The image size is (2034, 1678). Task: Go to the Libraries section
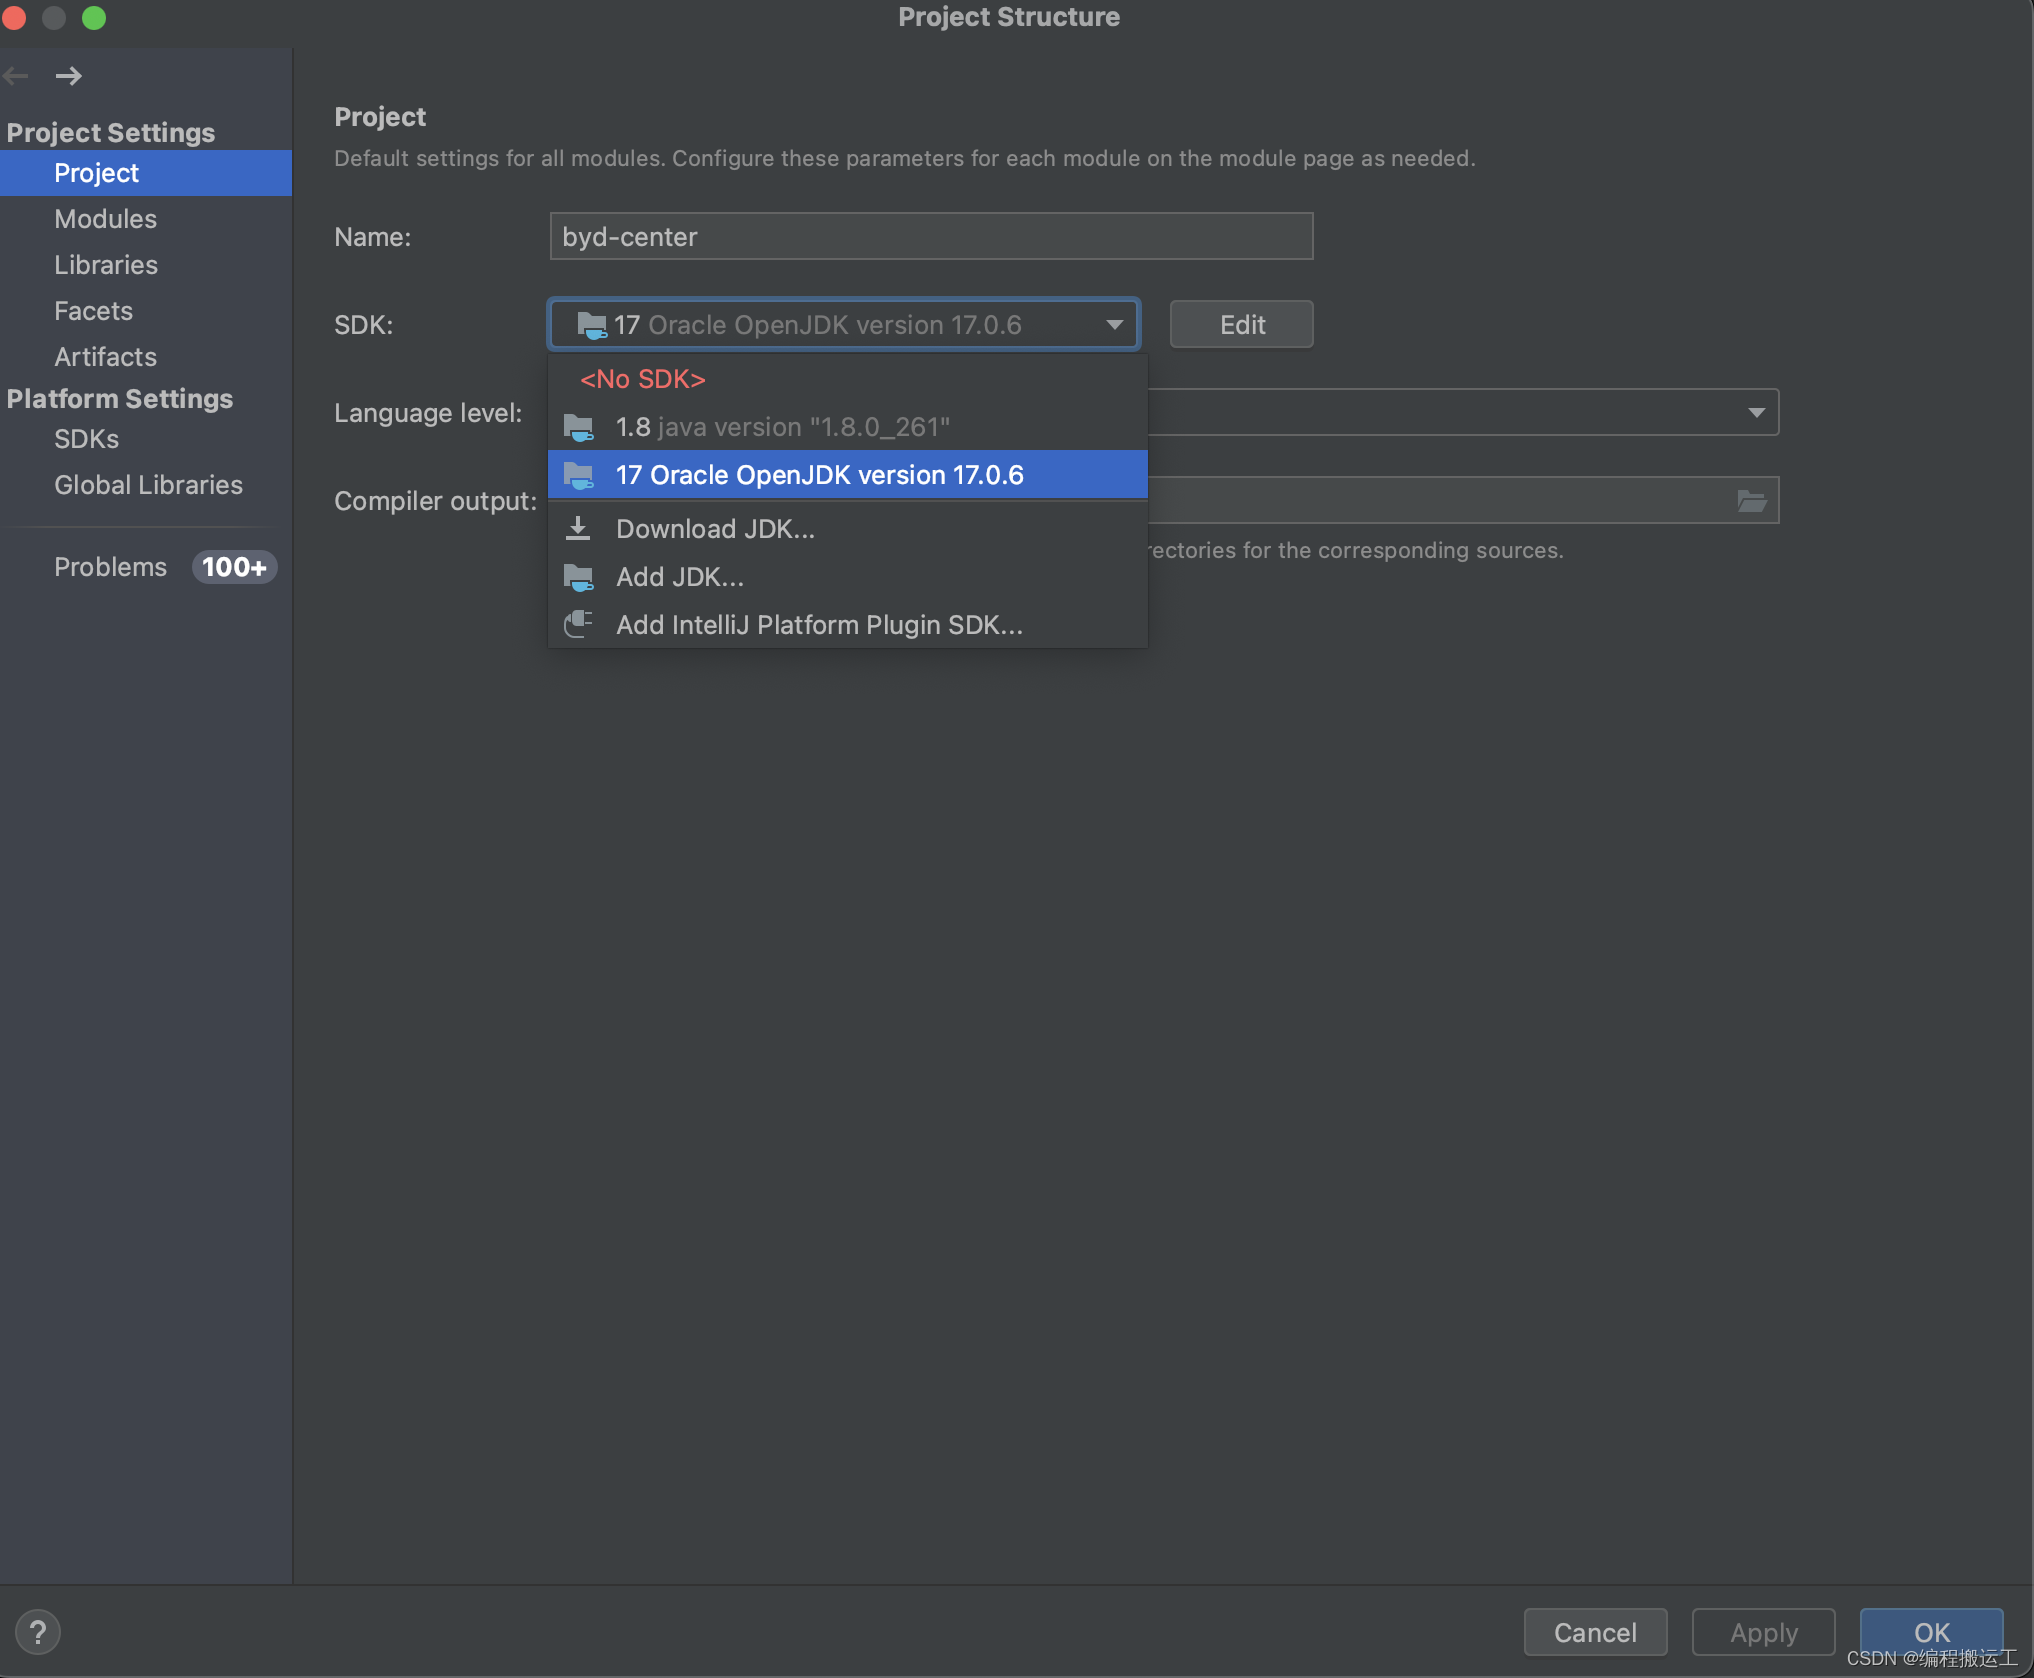(105, 265)
